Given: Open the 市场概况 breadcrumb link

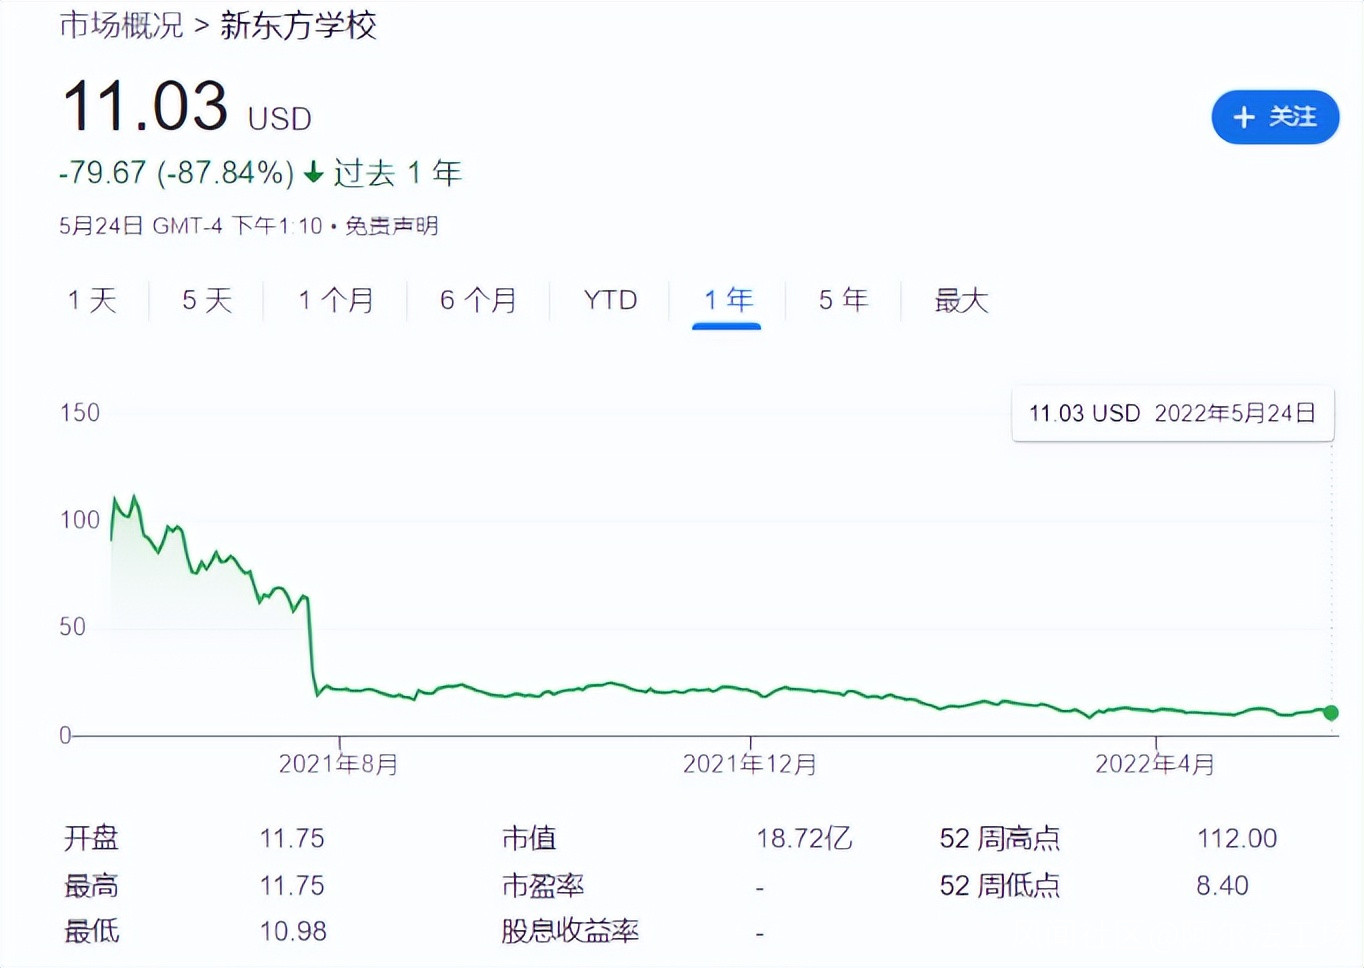Looking at the screenshot, I should [x=121, y=25].
